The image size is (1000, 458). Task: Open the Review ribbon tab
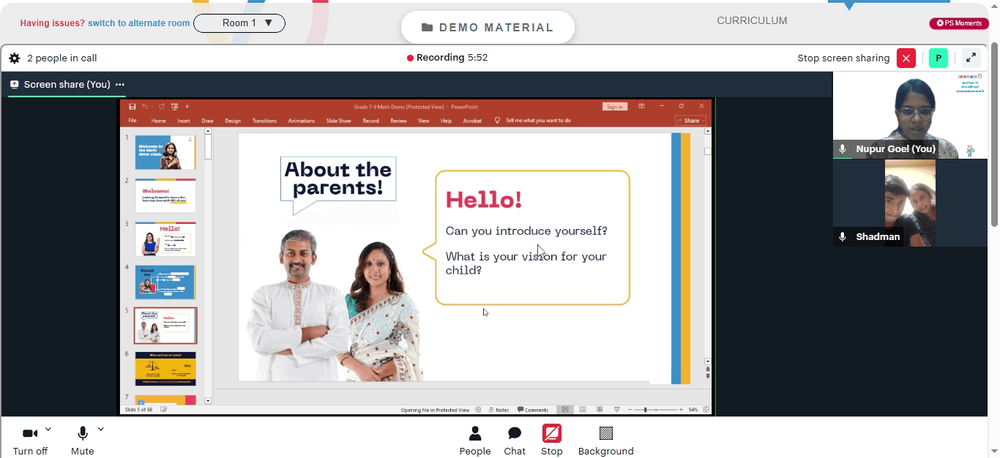(399, 121)
